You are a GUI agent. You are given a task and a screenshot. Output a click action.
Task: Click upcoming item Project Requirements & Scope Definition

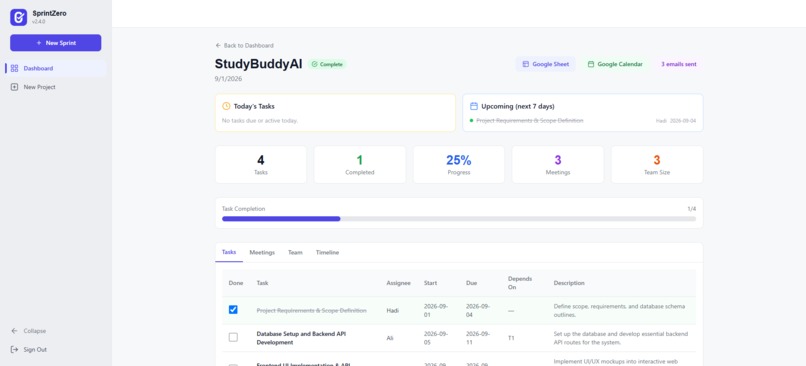click(x=529, y=120)
